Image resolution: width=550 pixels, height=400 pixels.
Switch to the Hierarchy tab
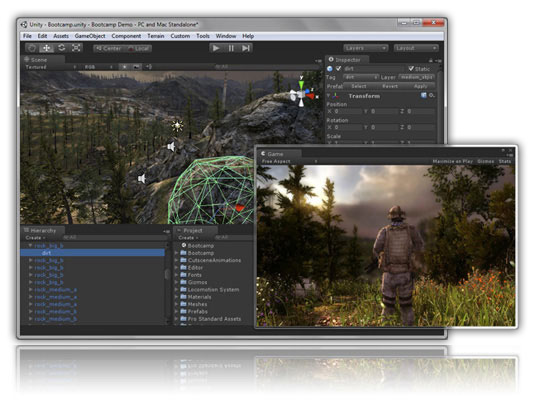coord(42,231)
